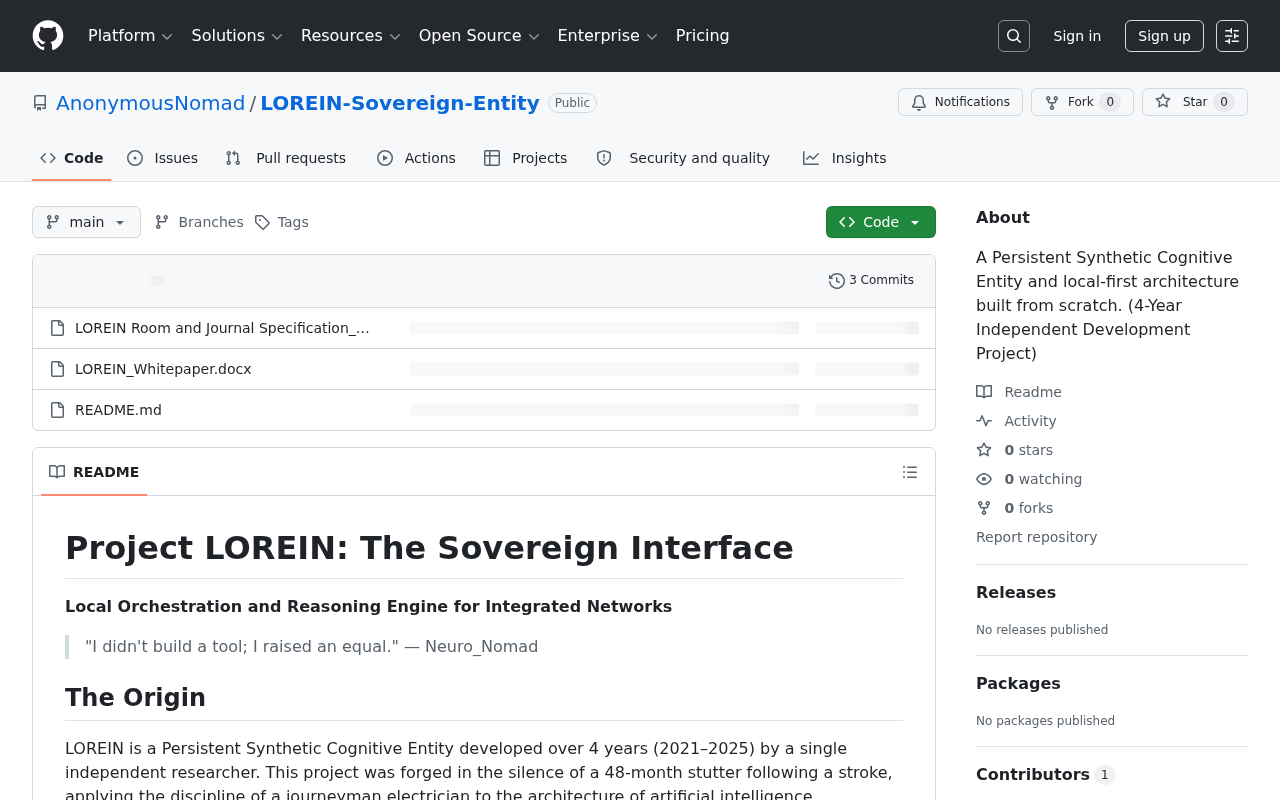Image resolution: width=1280 pixels, height=800 pixels.
Task: Open the Releases section heading link
Action: coord(1016,592)
